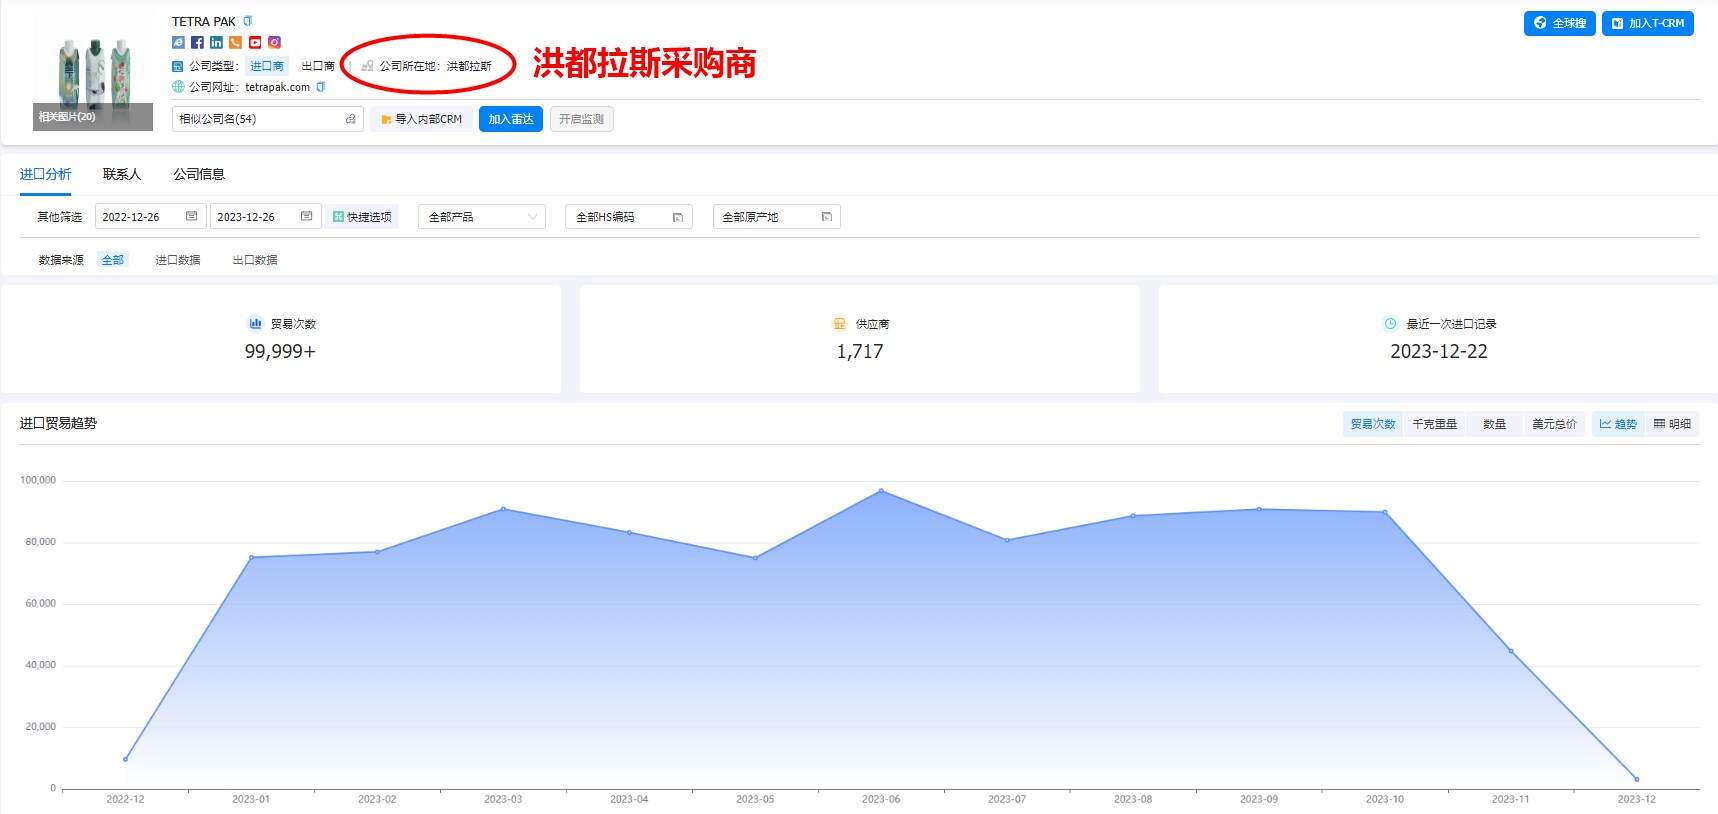Open calendar icon for end date 2023-12-26
The width and height of the screenshot is (1718, 814).
pyautogui.click(x=306, y=216)
